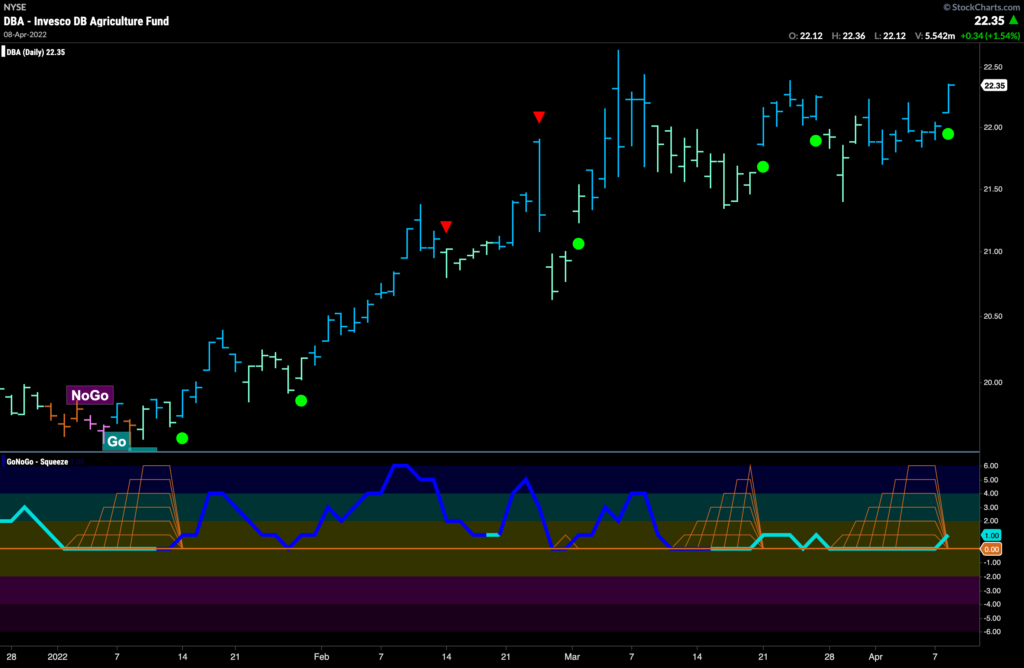Click the chart title DBA - Invesco DB Agriculture Fund
This screenshot has height=668, width=1024.
pos(86,21)
